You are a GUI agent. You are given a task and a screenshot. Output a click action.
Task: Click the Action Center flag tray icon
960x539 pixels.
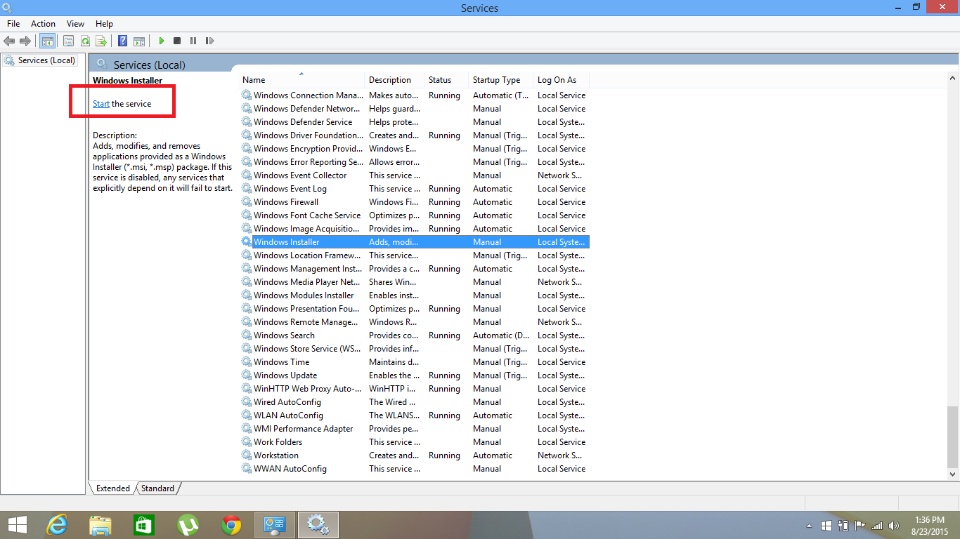point(860,526)
